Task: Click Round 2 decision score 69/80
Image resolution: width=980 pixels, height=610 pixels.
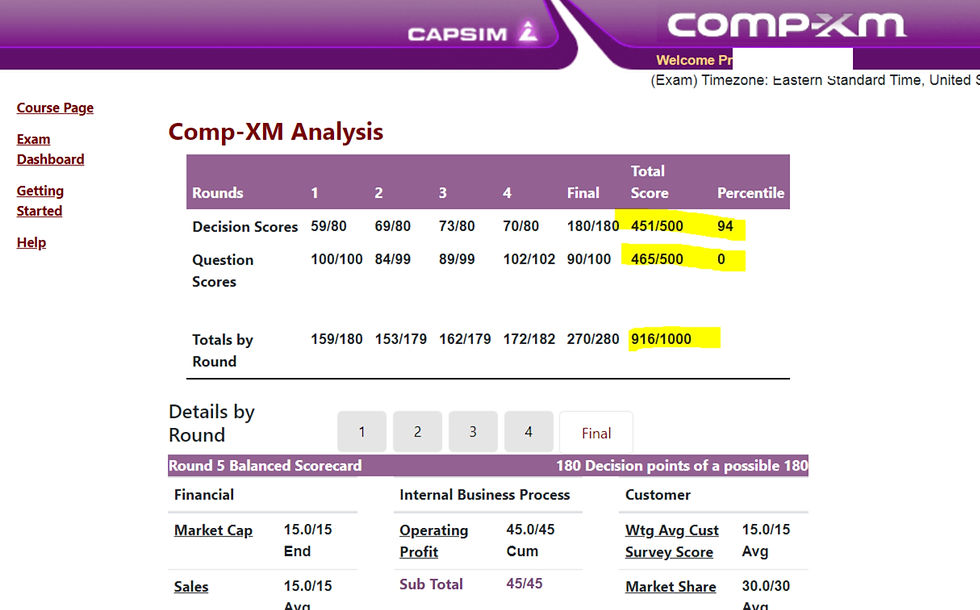Action: click(x=392, y=226)
